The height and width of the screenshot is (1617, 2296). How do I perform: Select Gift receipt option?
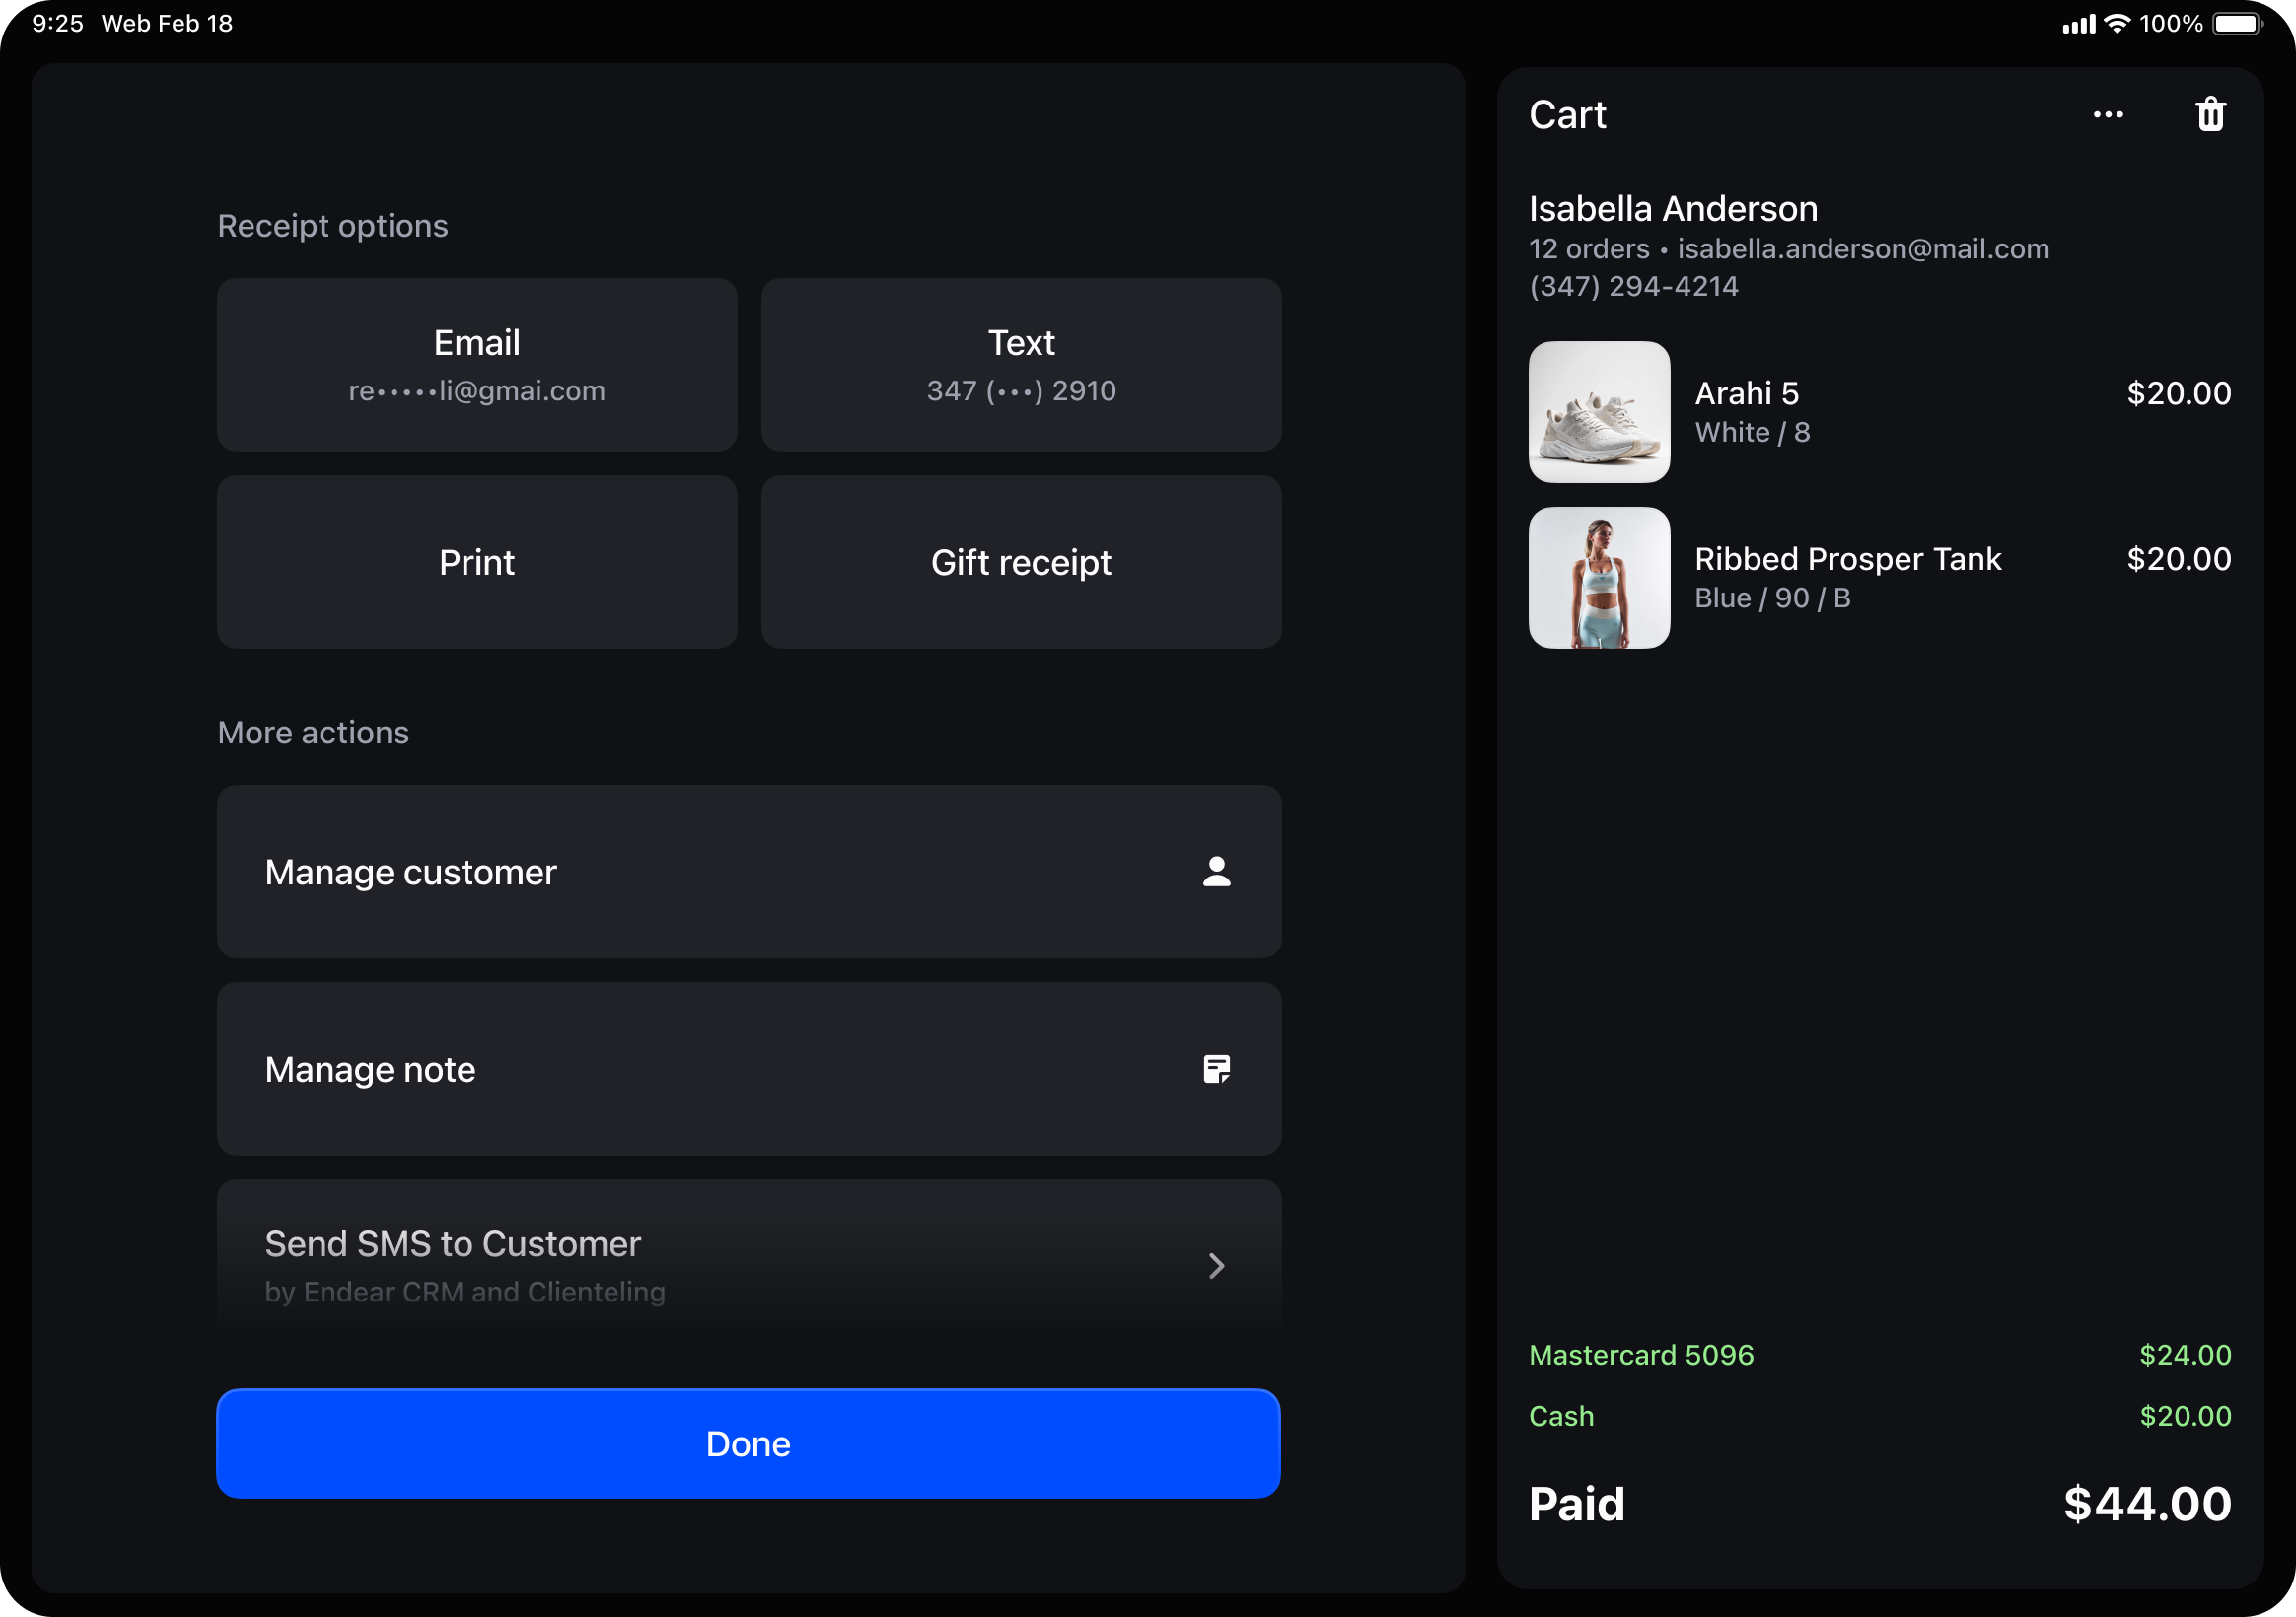[x=1021, y=562]
